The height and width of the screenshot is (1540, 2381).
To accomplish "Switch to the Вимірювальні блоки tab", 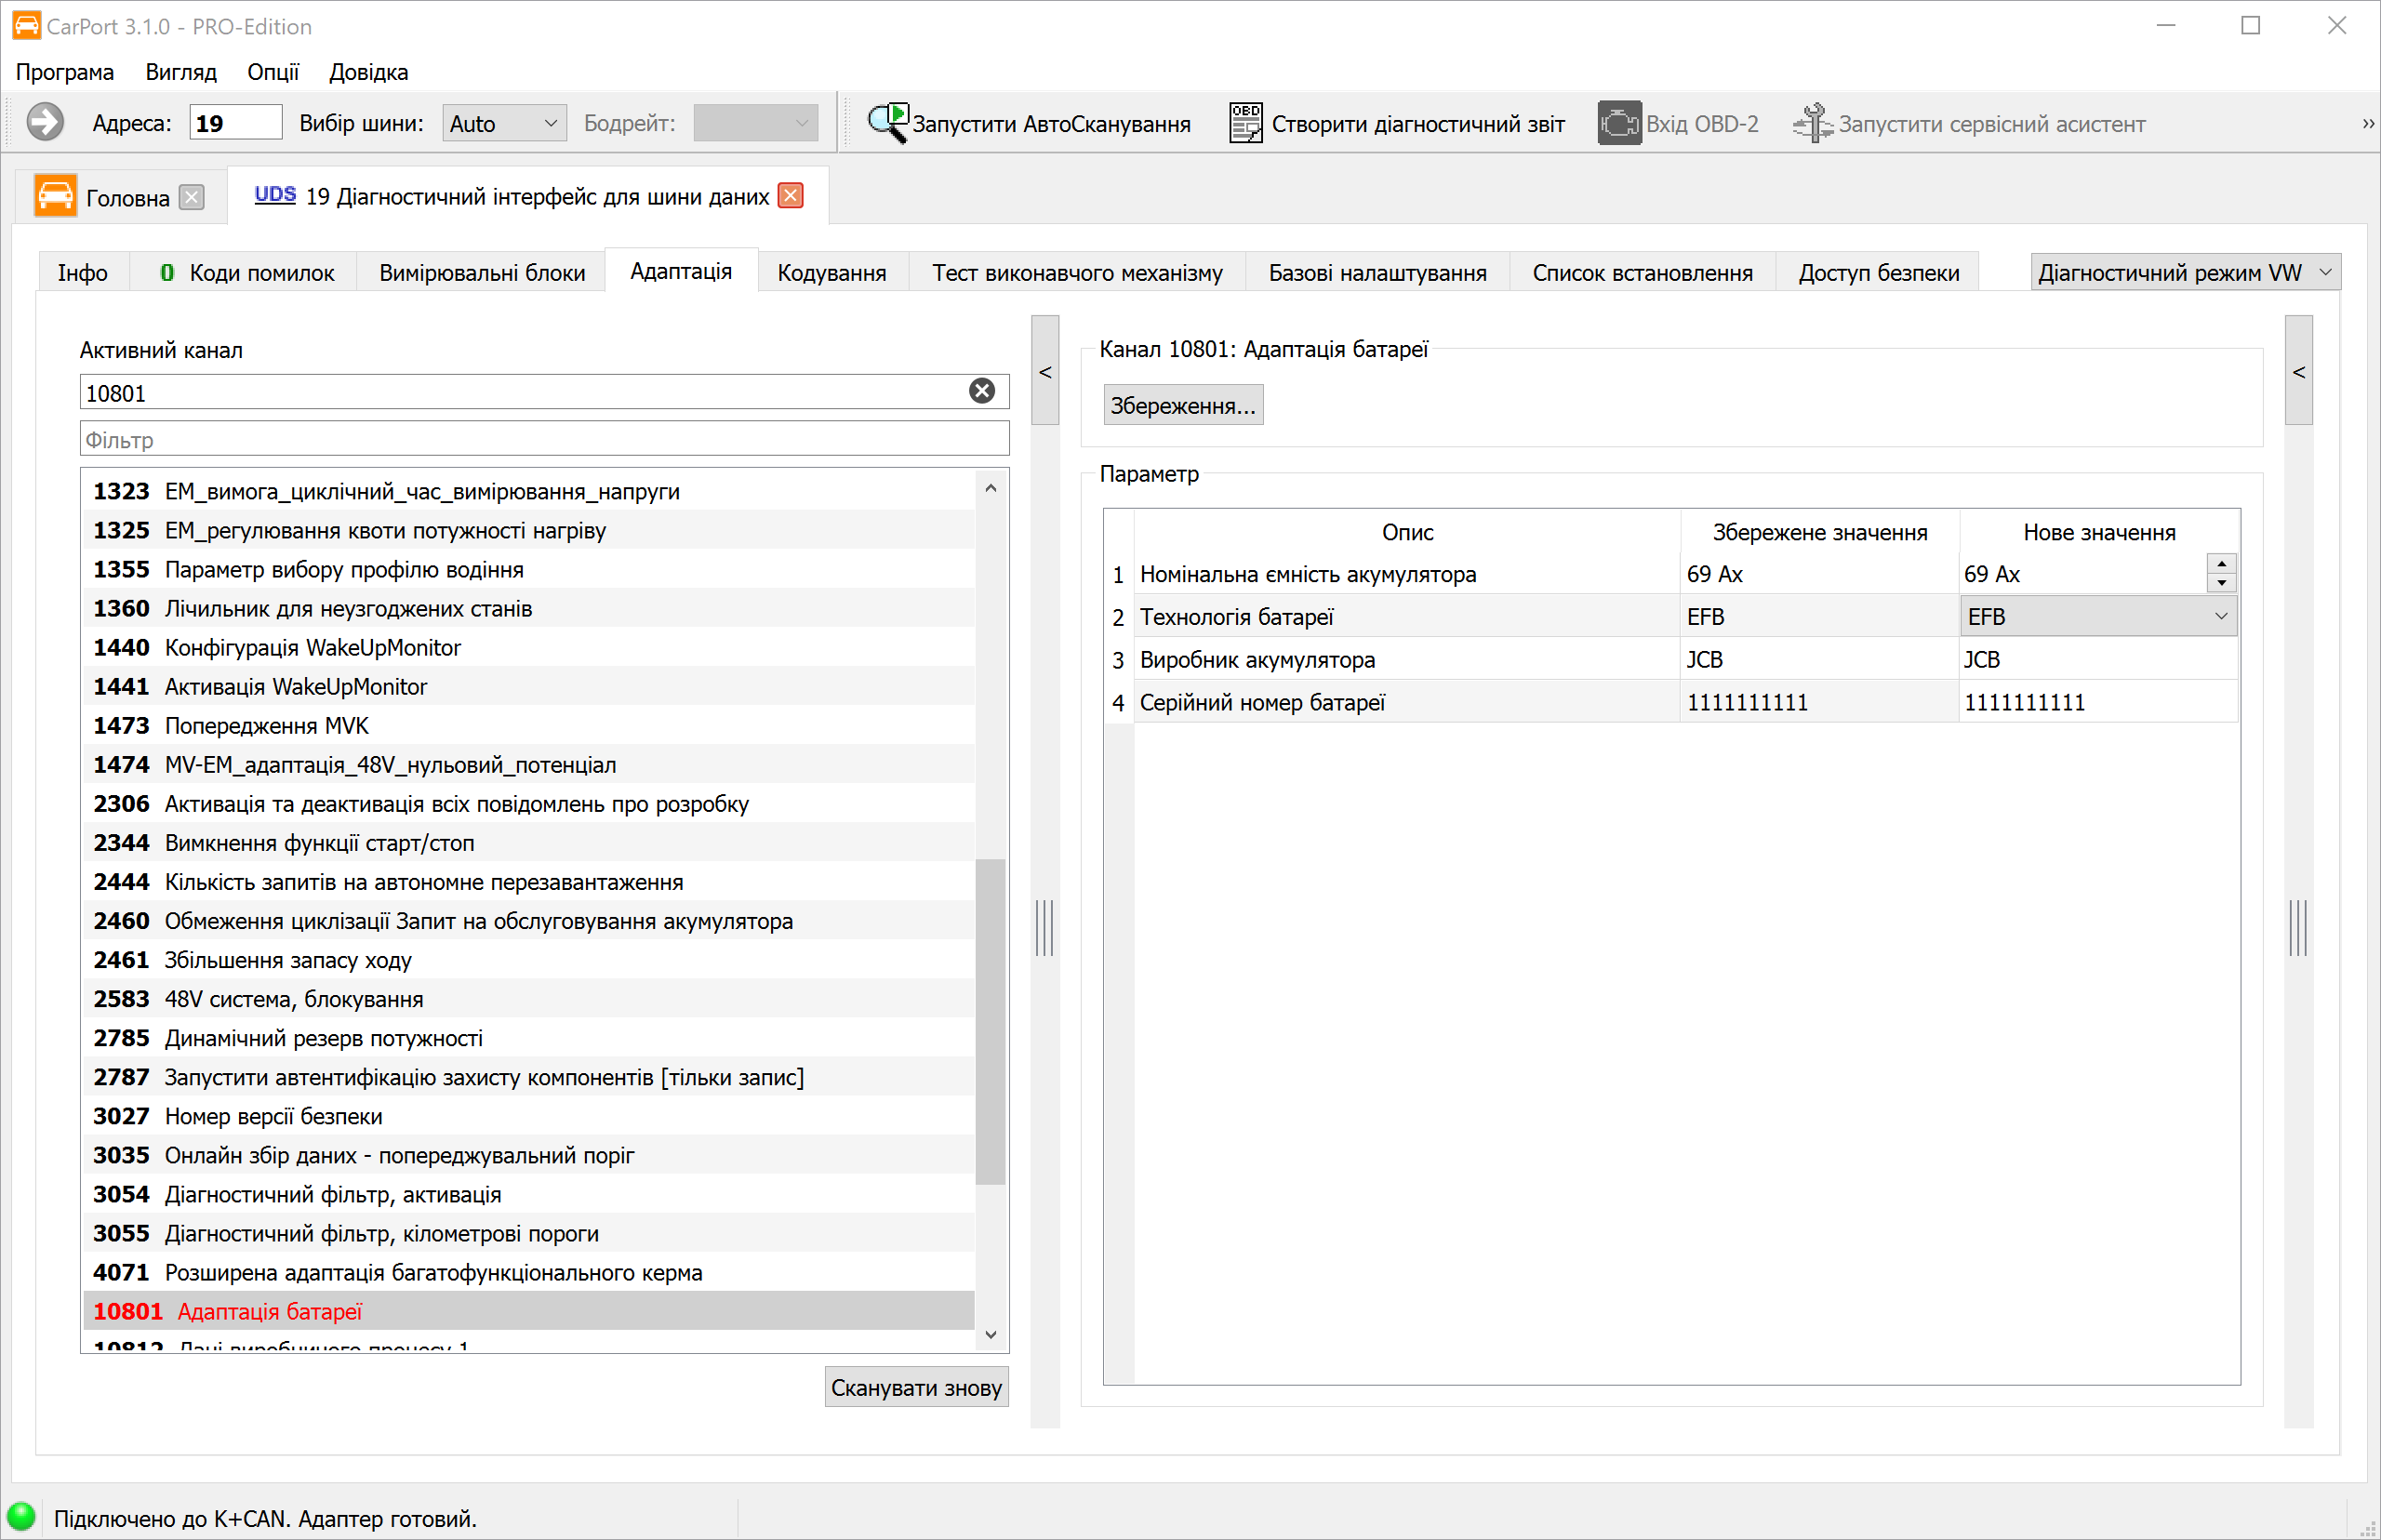I will [x=482, y=273].
